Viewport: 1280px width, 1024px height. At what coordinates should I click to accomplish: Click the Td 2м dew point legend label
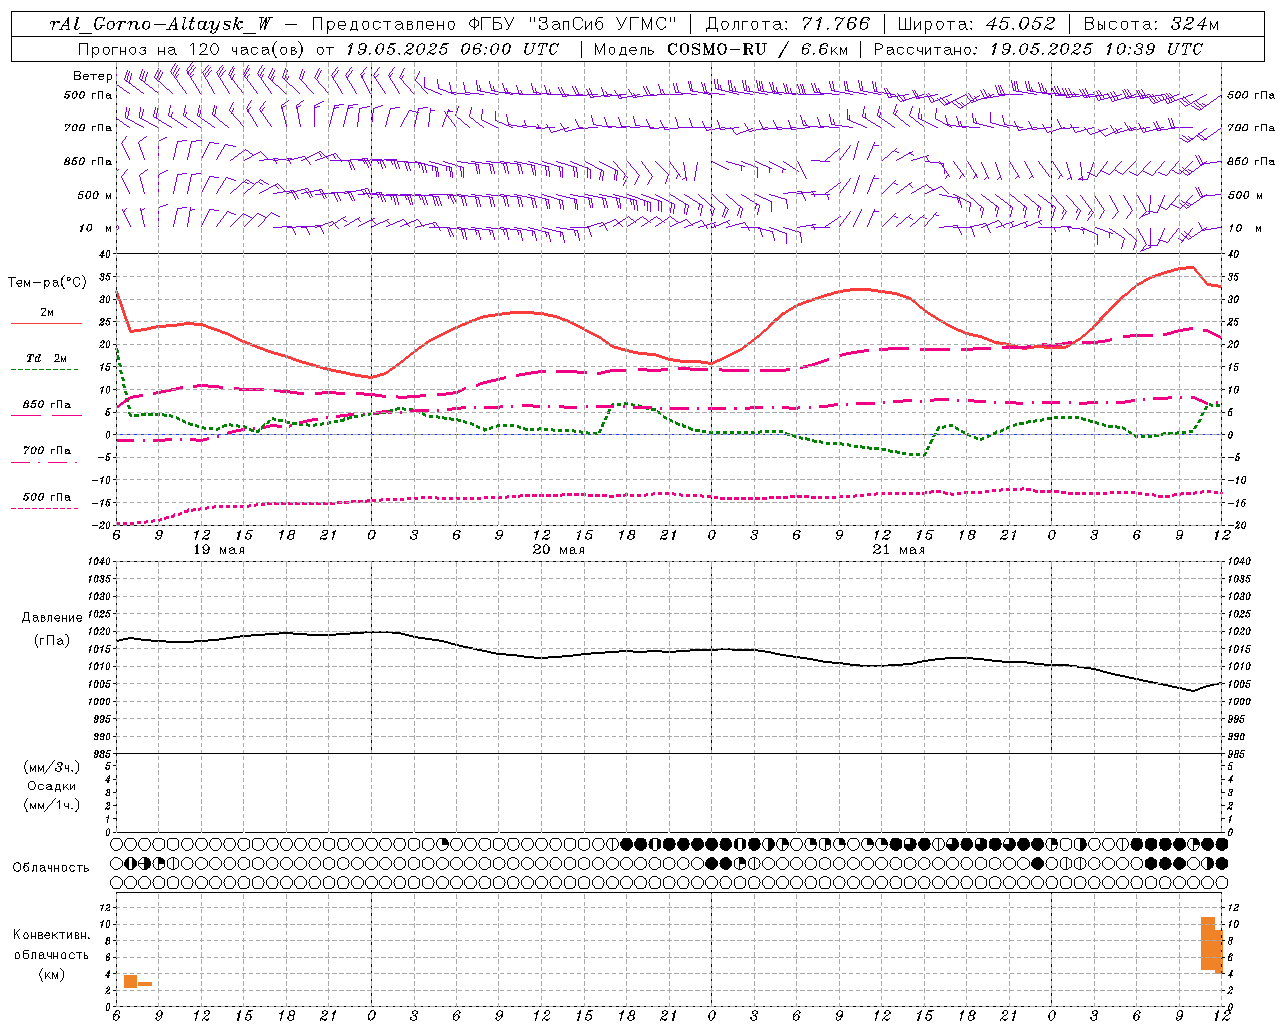(46, 358)
